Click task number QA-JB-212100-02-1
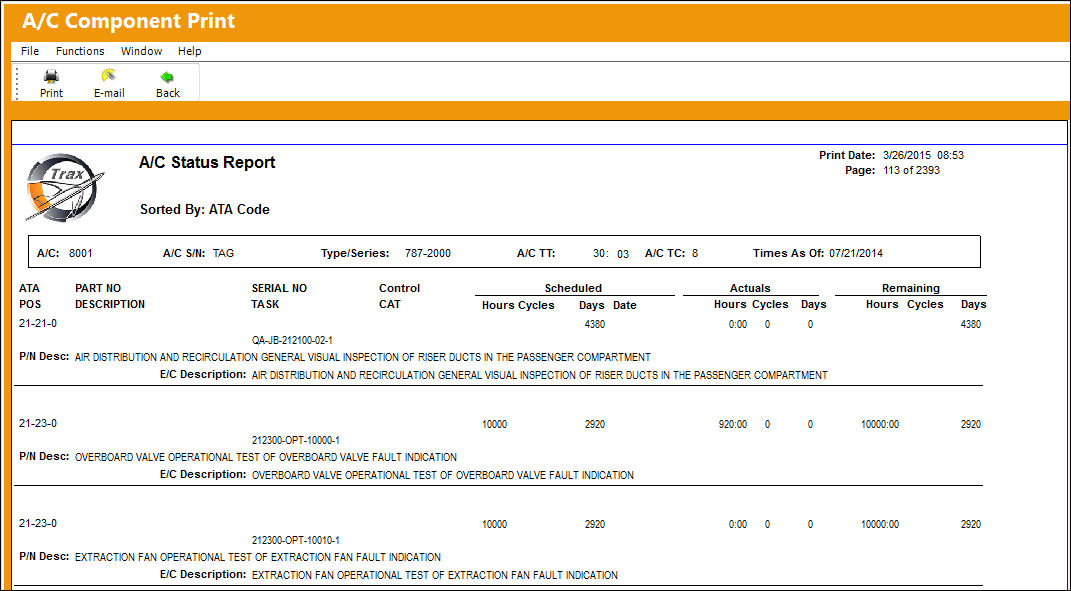The image size is (1071, 591). 292,340
